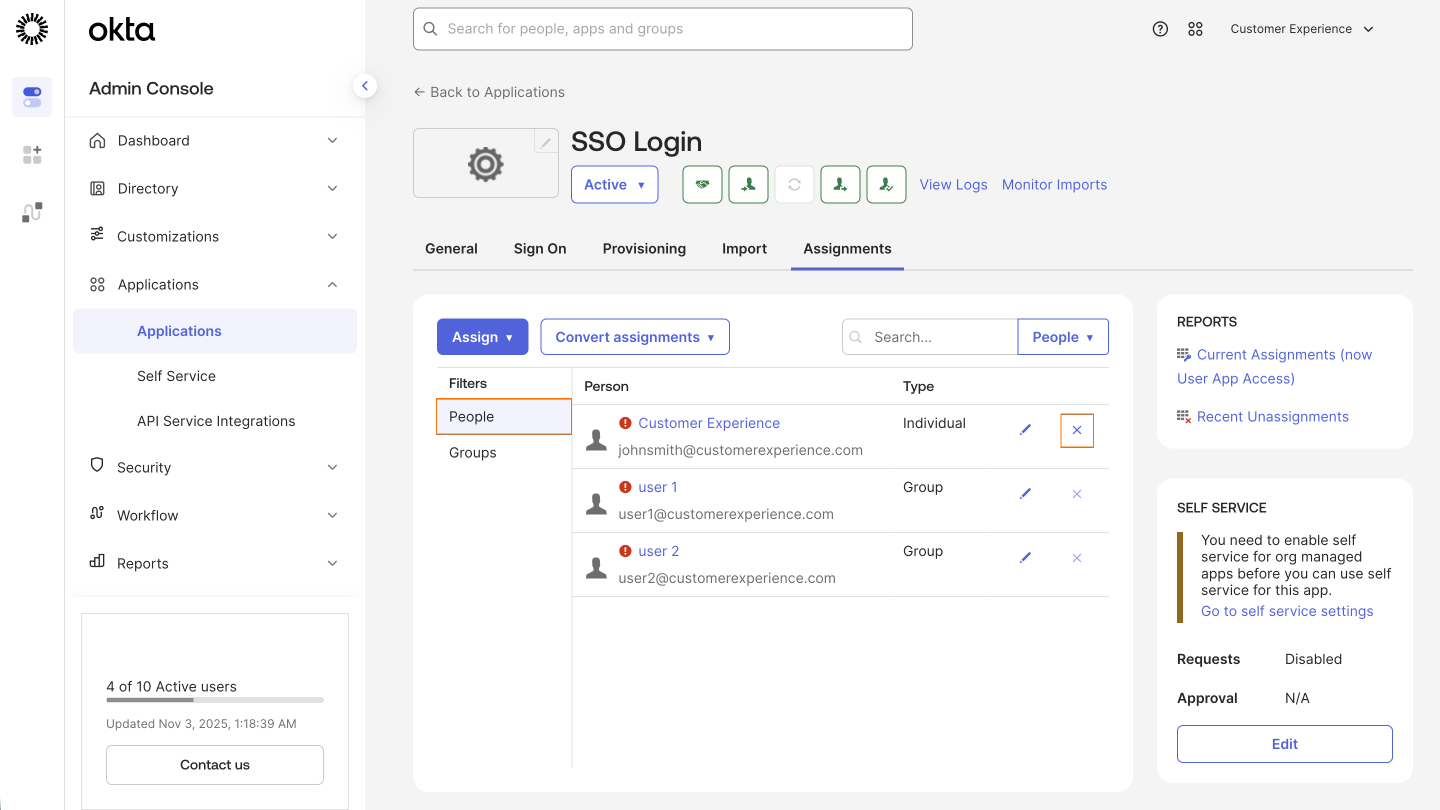This screenshot has height=810, width=1440.
Task: Open the Admin Console sidebar icon
Action: pos(31,96)
